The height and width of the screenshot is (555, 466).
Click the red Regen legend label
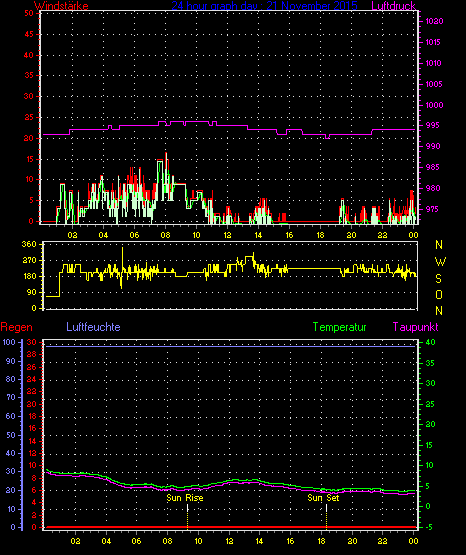coord(16,327)
